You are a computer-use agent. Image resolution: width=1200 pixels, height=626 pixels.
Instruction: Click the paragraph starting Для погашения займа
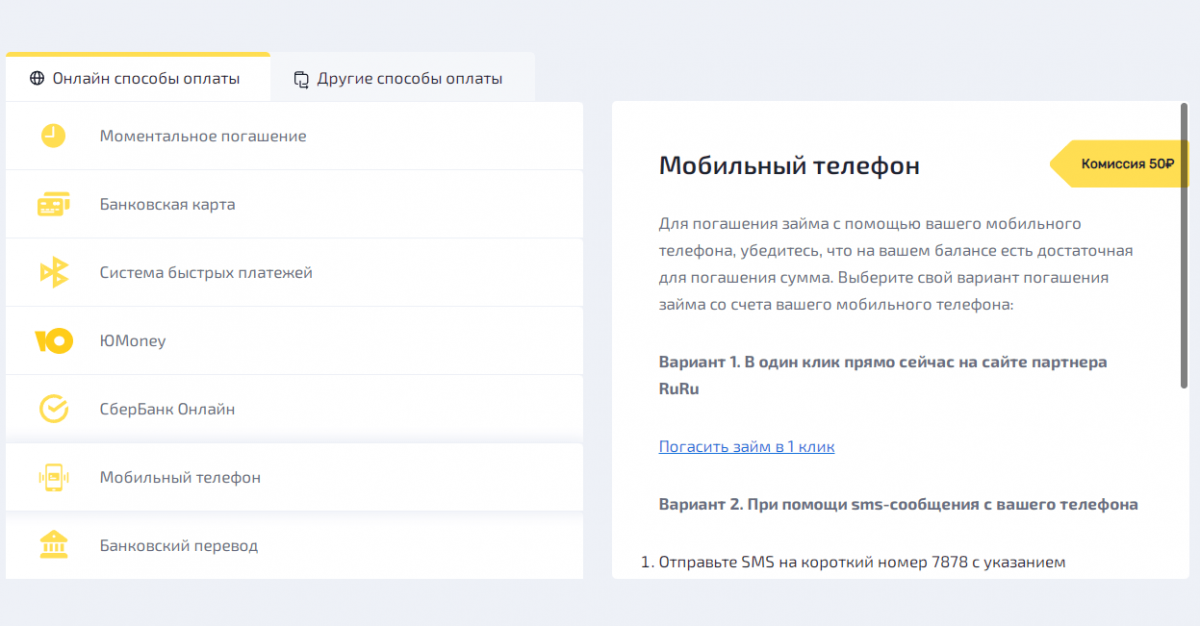(896, 263)
